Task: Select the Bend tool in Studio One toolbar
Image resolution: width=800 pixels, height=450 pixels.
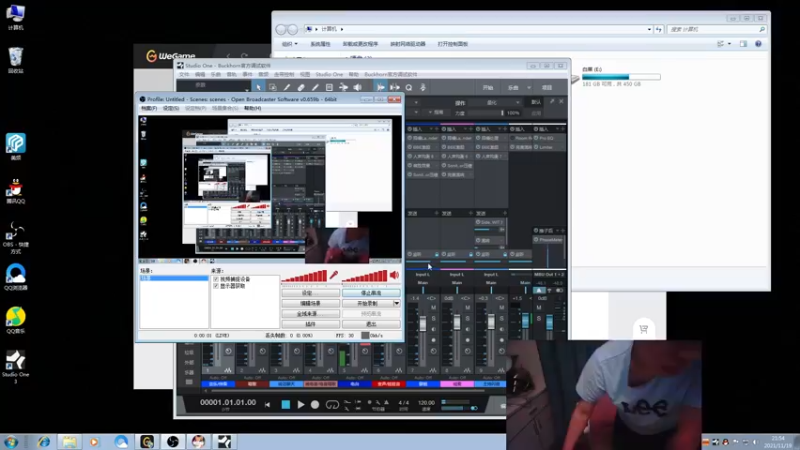Action: [x=343, y=87]
